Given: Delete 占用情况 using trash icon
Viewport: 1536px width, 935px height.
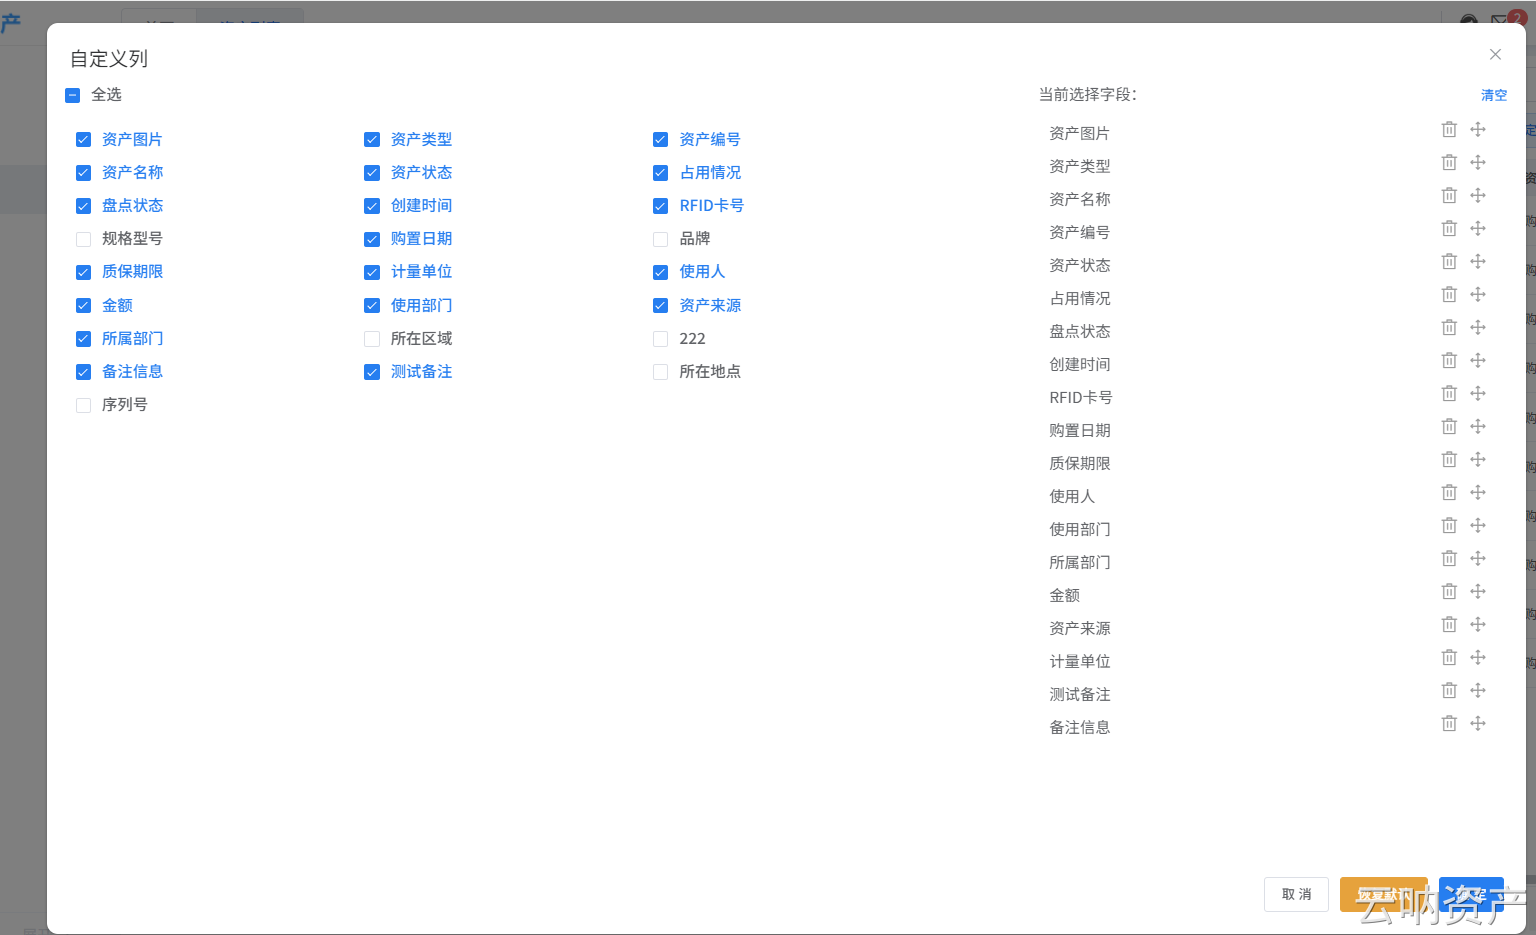Looking at the screenshot, I should click(x=1449, y=294).
